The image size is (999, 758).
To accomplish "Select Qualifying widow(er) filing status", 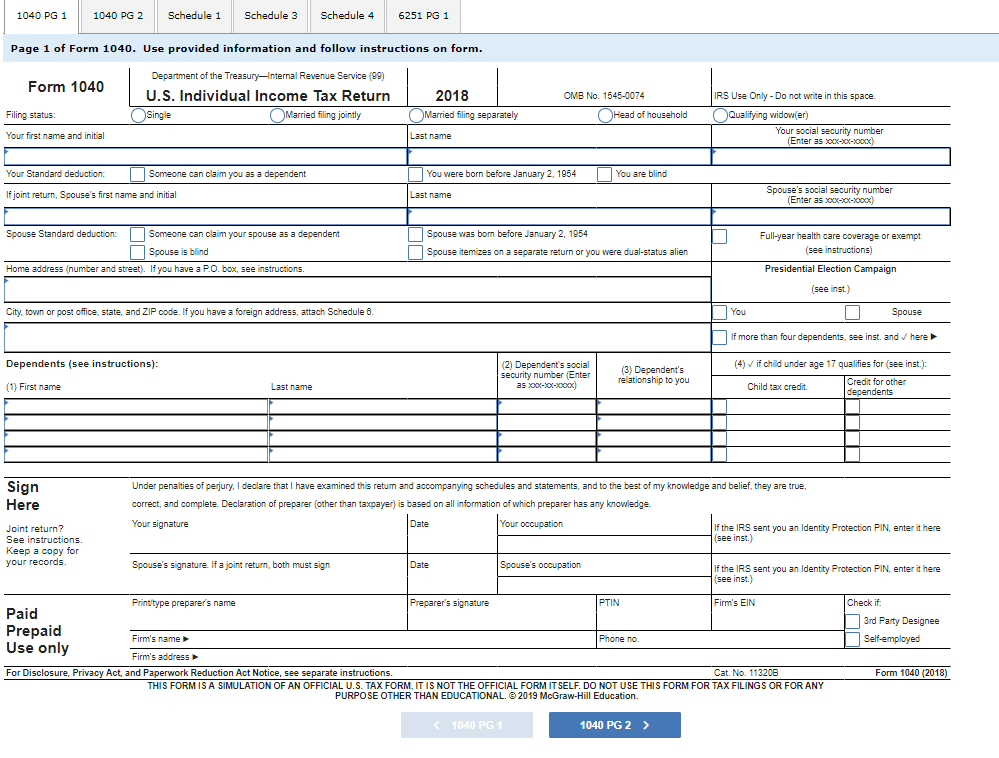I will click(x=720, y=115).
